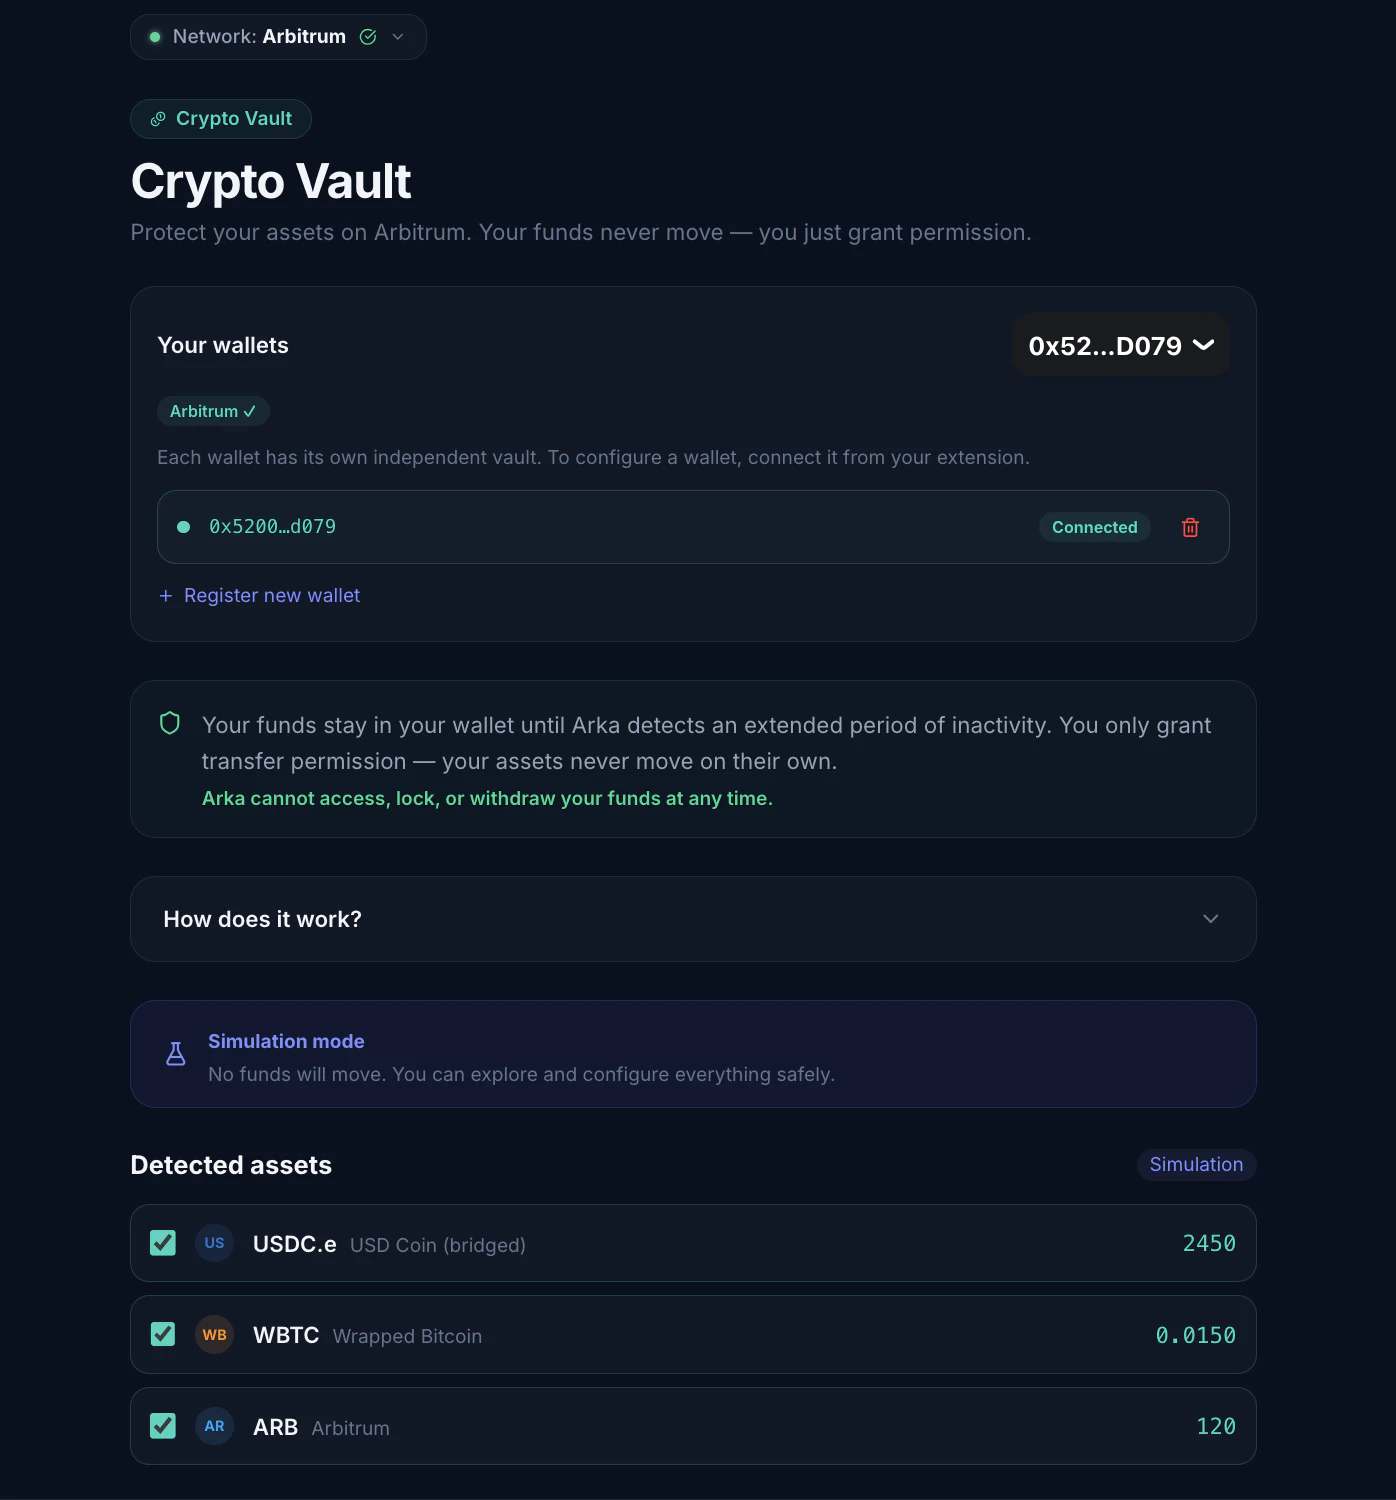Click the verified check icon next to Arbitrum network

click(368, 37)
